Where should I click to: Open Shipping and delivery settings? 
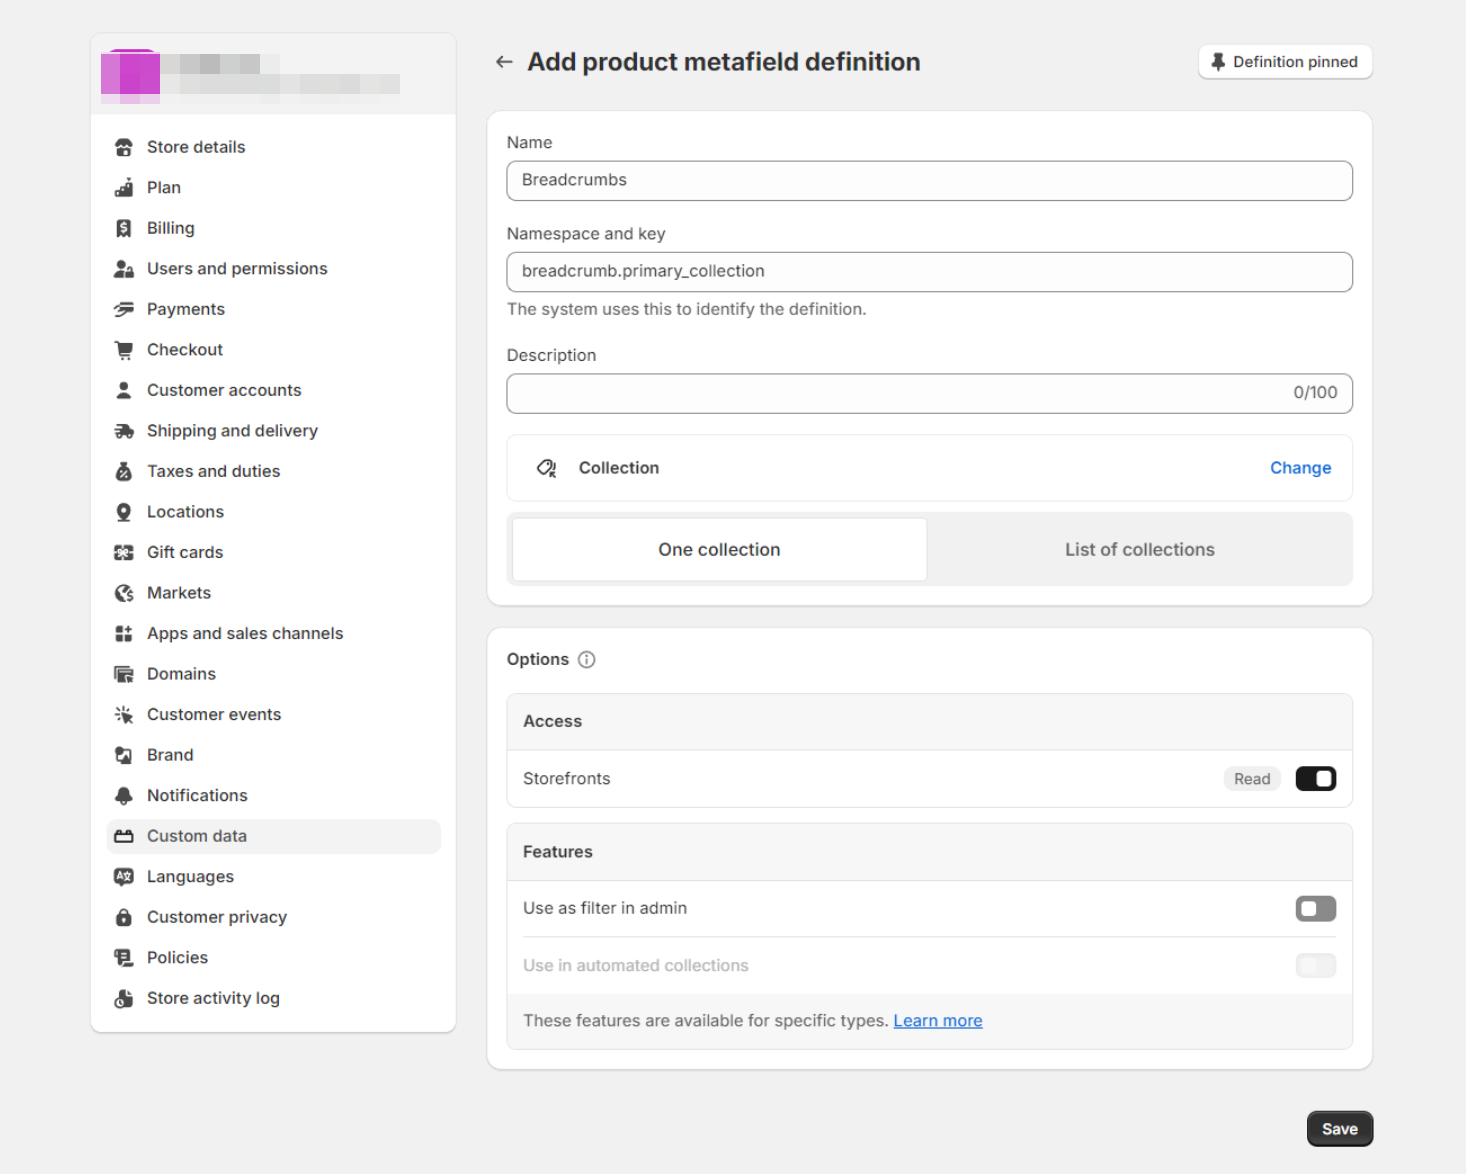point(232,431)
